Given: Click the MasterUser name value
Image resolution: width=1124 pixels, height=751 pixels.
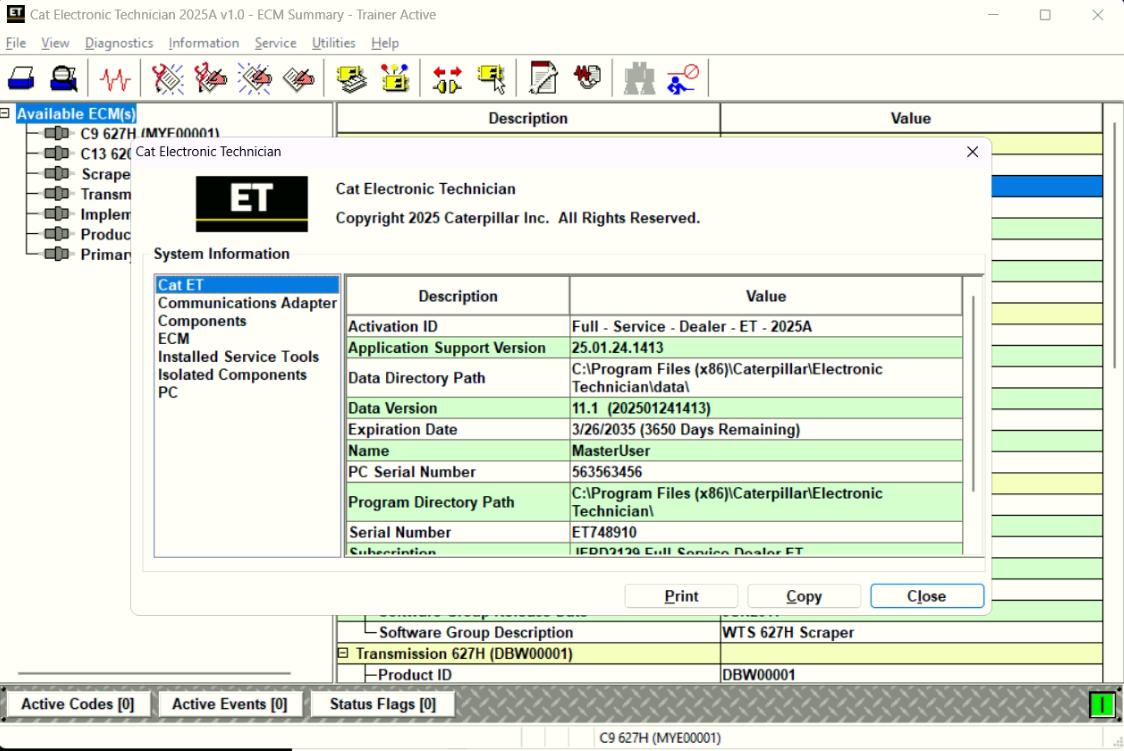Looking at the screenshot, I should coord(611,451).
